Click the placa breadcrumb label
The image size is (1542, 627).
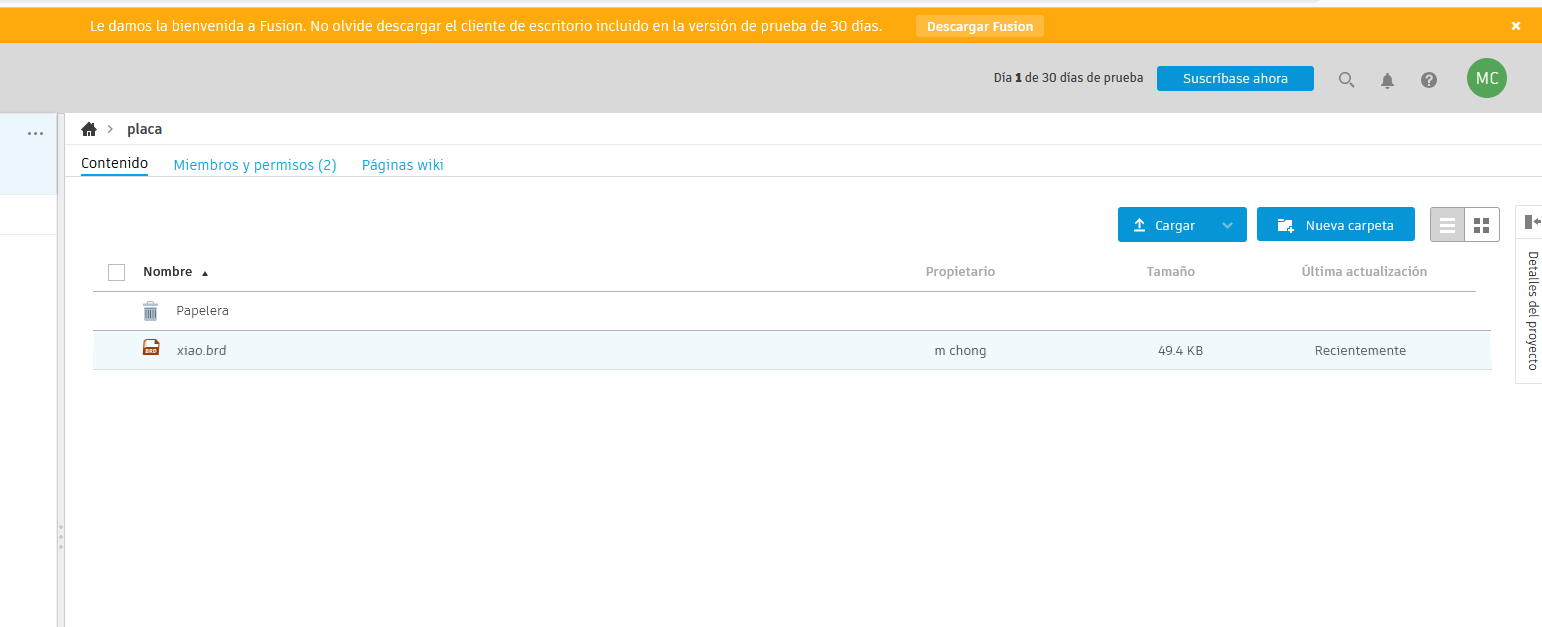coord(144,129)
